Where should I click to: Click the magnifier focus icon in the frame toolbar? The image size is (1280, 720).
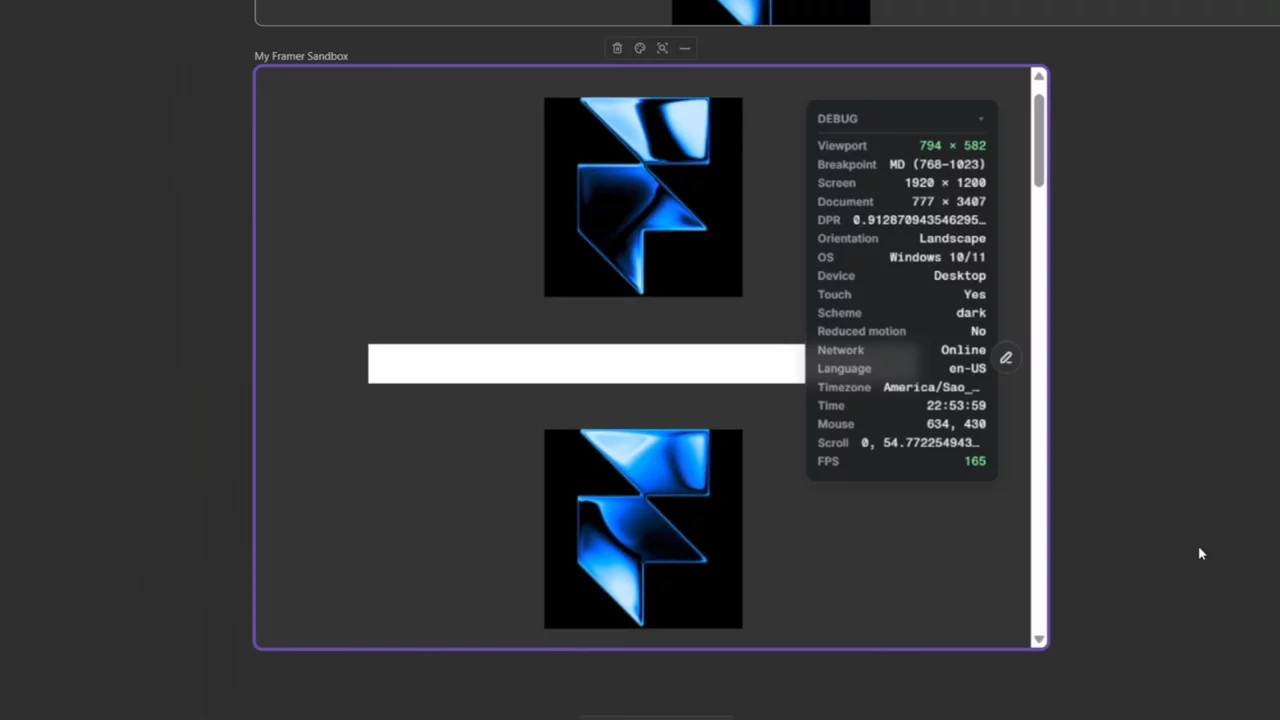click(x=662, y=48)
